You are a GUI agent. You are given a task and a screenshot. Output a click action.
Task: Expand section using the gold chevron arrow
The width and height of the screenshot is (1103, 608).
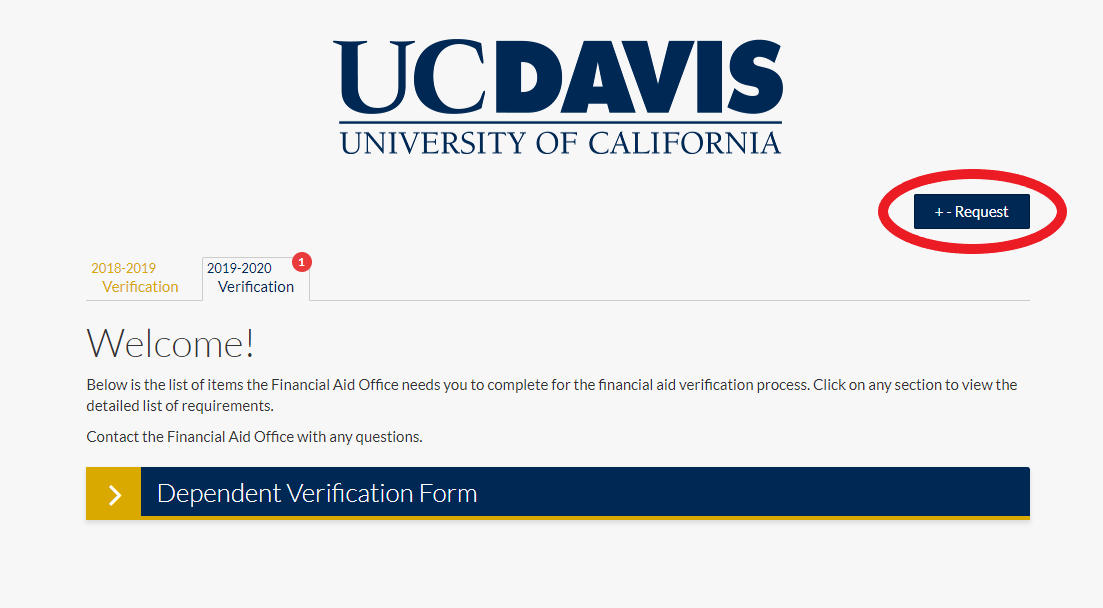coord(114,494)
